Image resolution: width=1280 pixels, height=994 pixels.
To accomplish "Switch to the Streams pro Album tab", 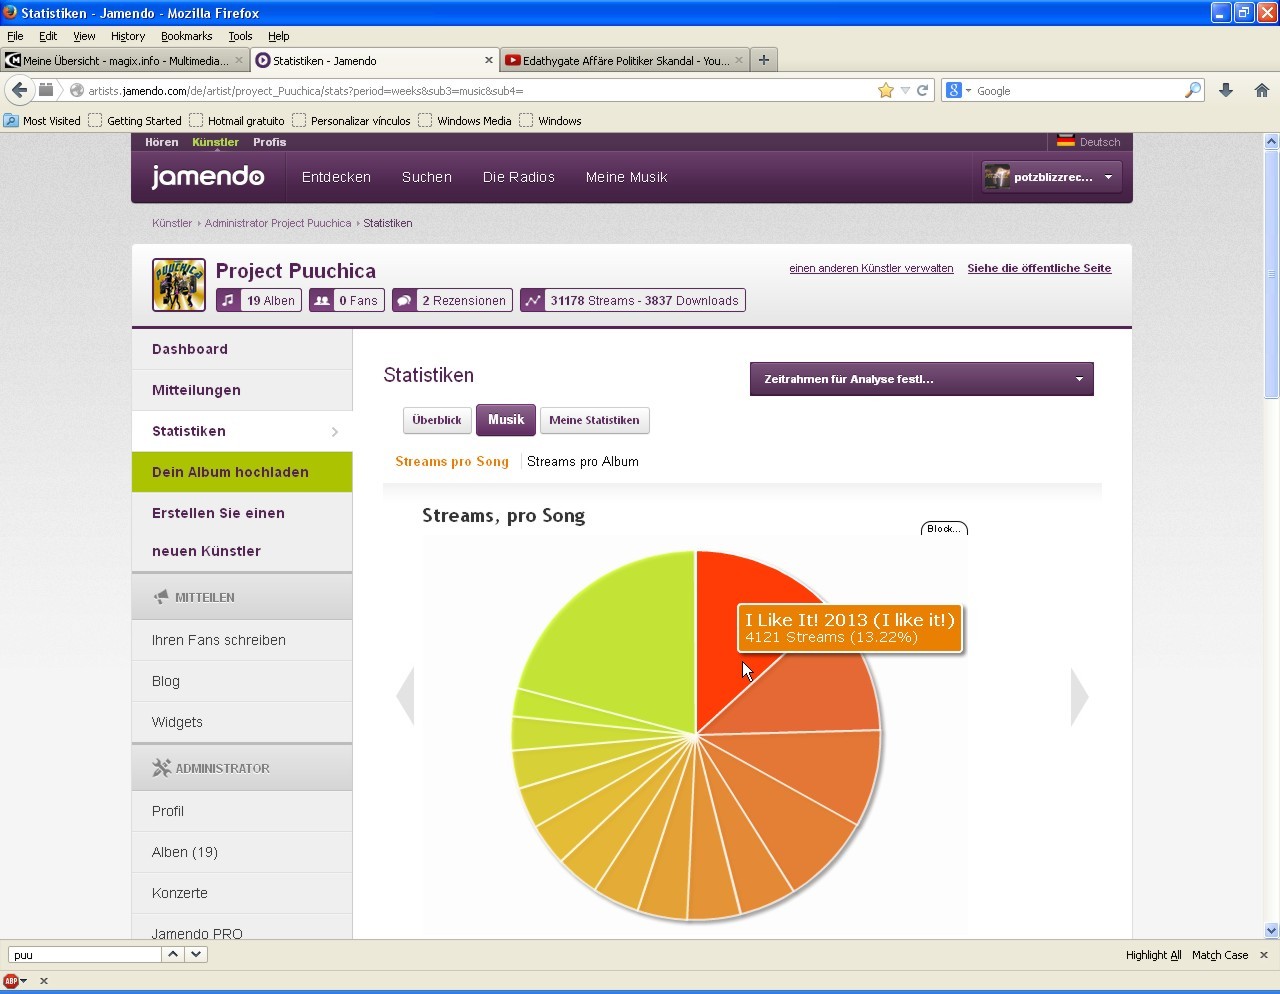I will (x=583, y=461).
